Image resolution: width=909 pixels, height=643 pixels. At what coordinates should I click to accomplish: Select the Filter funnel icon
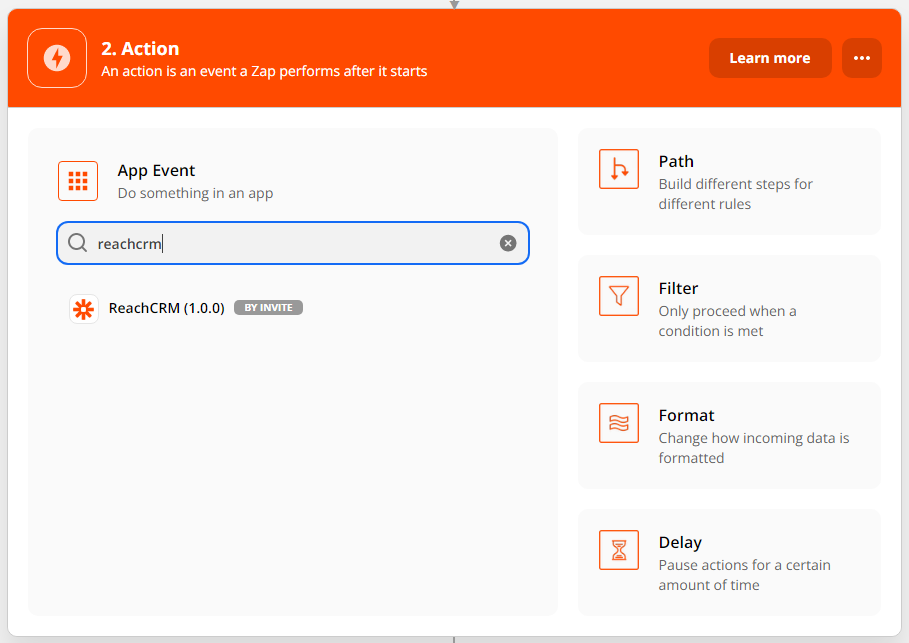(618, 296)
